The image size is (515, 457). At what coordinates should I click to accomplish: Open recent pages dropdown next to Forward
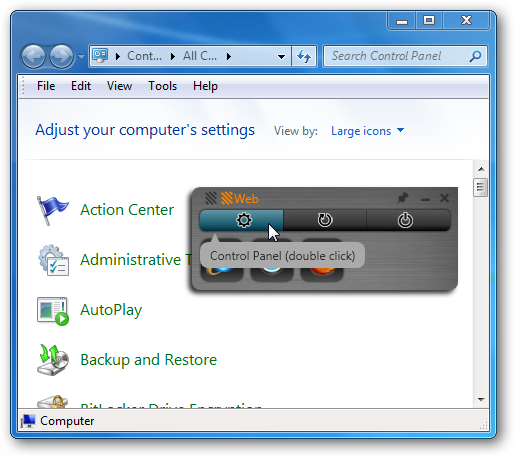[x=81, y=57]
